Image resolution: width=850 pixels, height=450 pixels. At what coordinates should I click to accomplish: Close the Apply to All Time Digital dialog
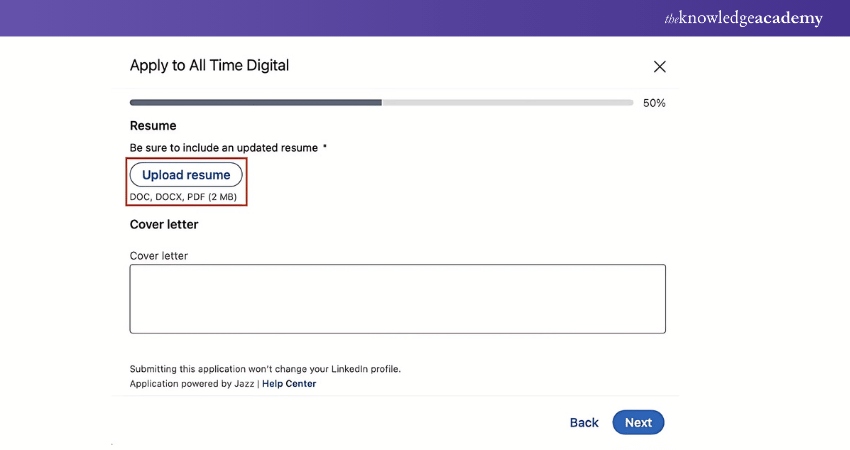659,67
